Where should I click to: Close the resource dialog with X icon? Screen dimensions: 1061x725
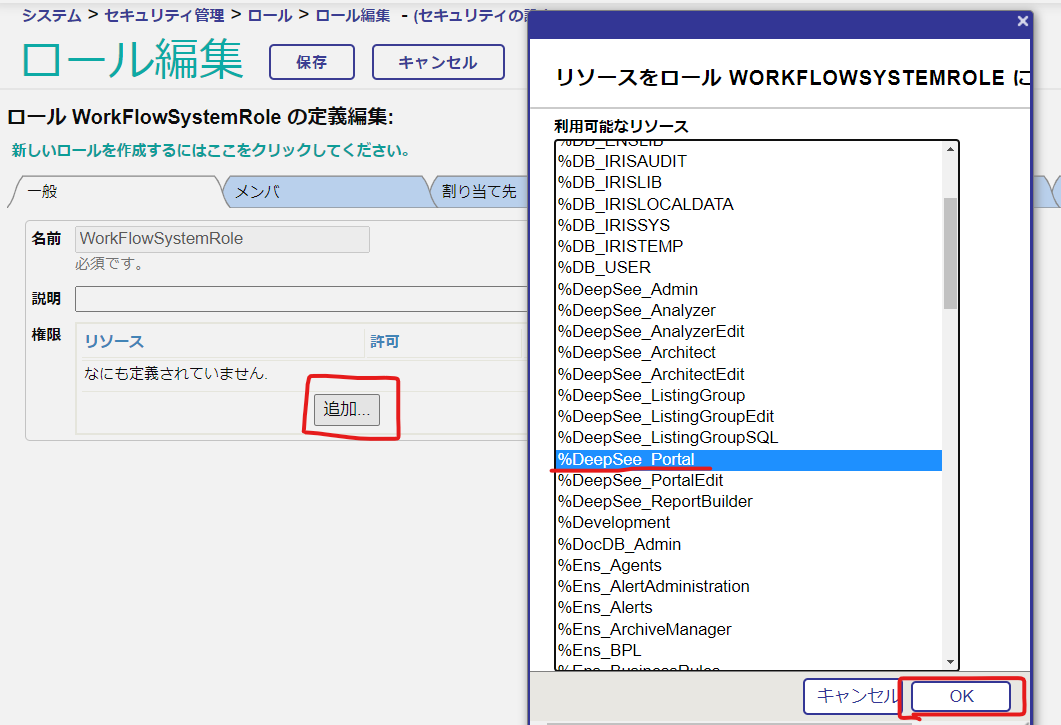pyautogui.click(x=1022, y=21)
